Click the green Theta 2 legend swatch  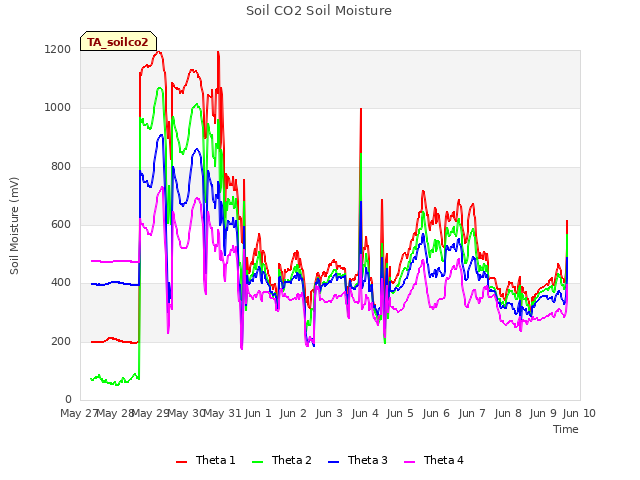pyautogui.click(x=258, y=462)
